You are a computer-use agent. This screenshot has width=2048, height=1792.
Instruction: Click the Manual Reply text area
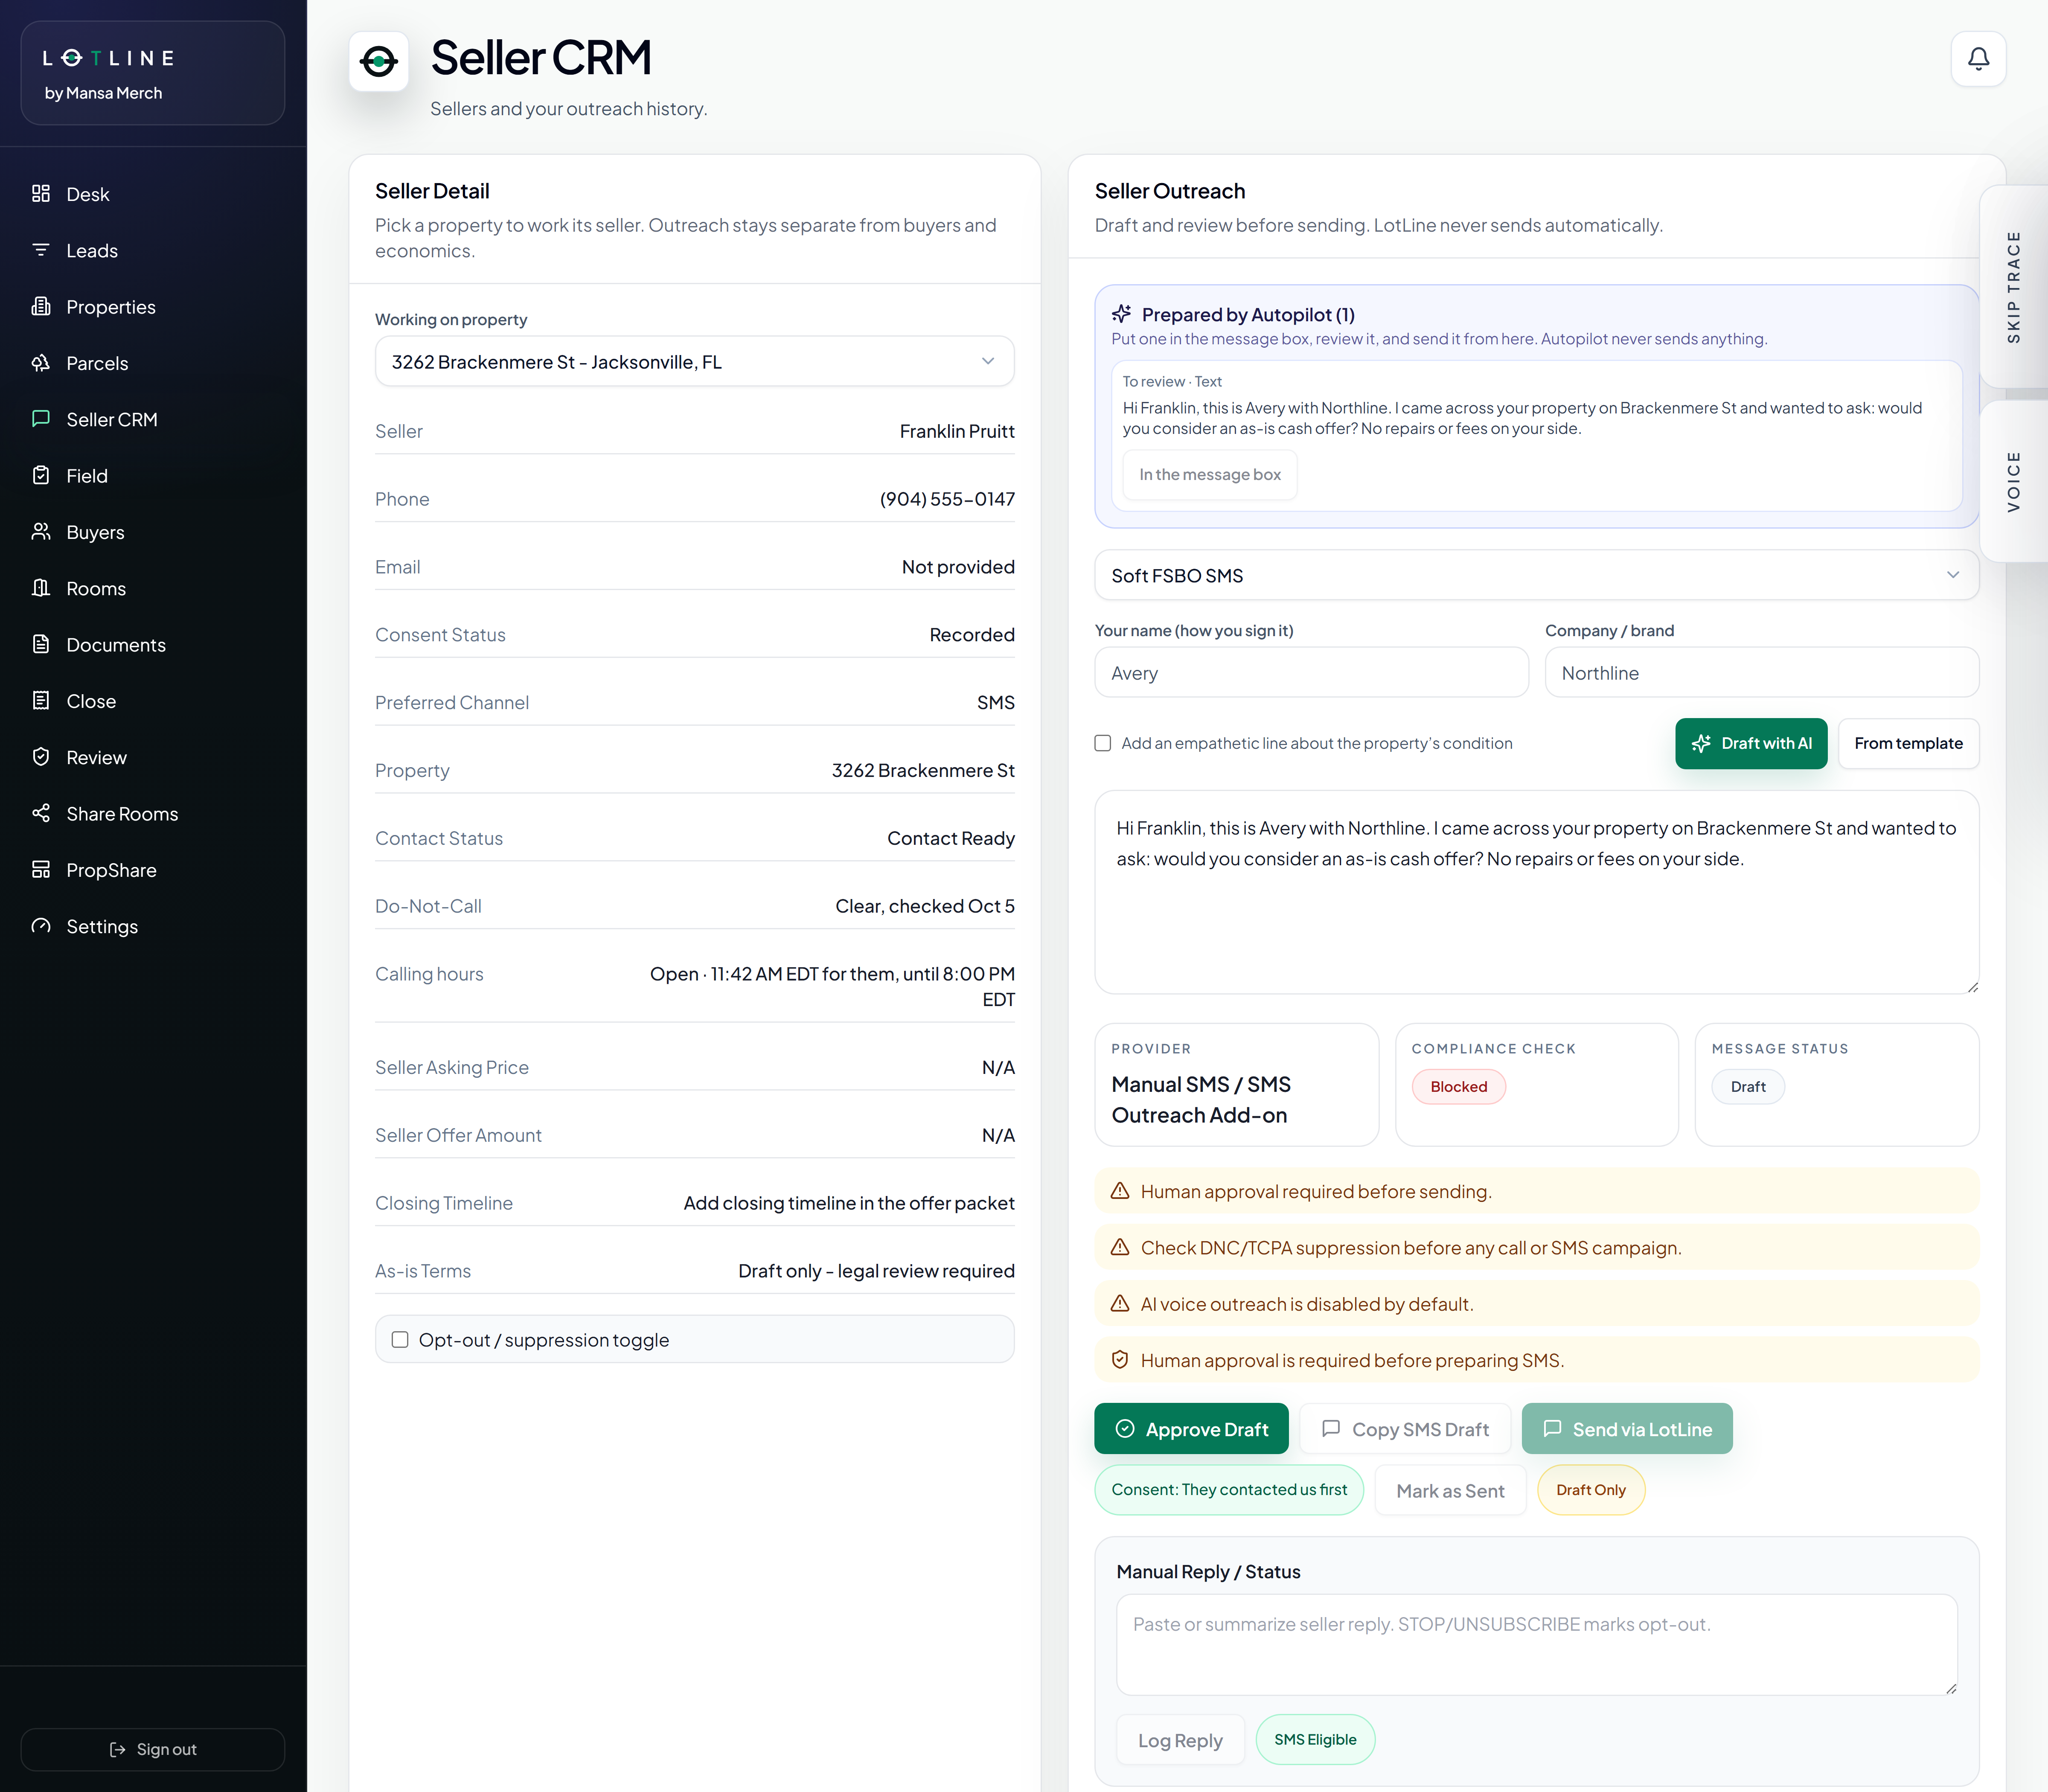(x=1536, y=1645)
